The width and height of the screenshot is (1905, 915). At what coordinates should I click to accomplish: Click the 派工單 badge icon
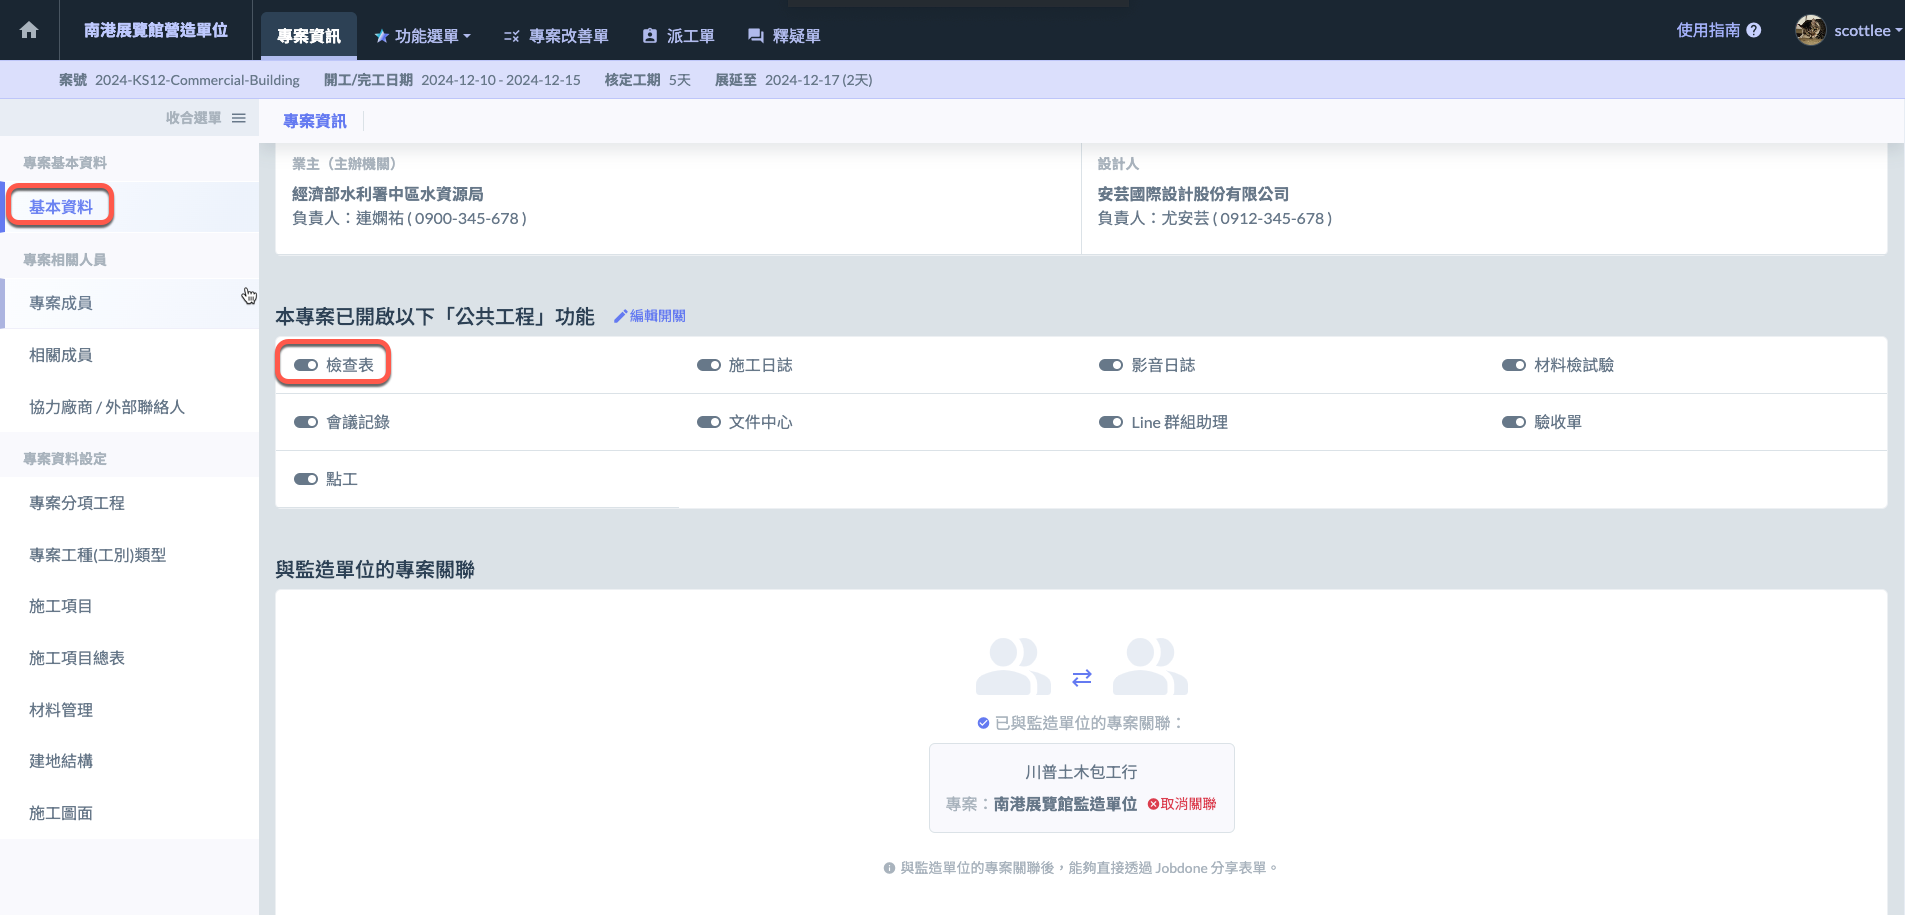(x=650, y=36)
